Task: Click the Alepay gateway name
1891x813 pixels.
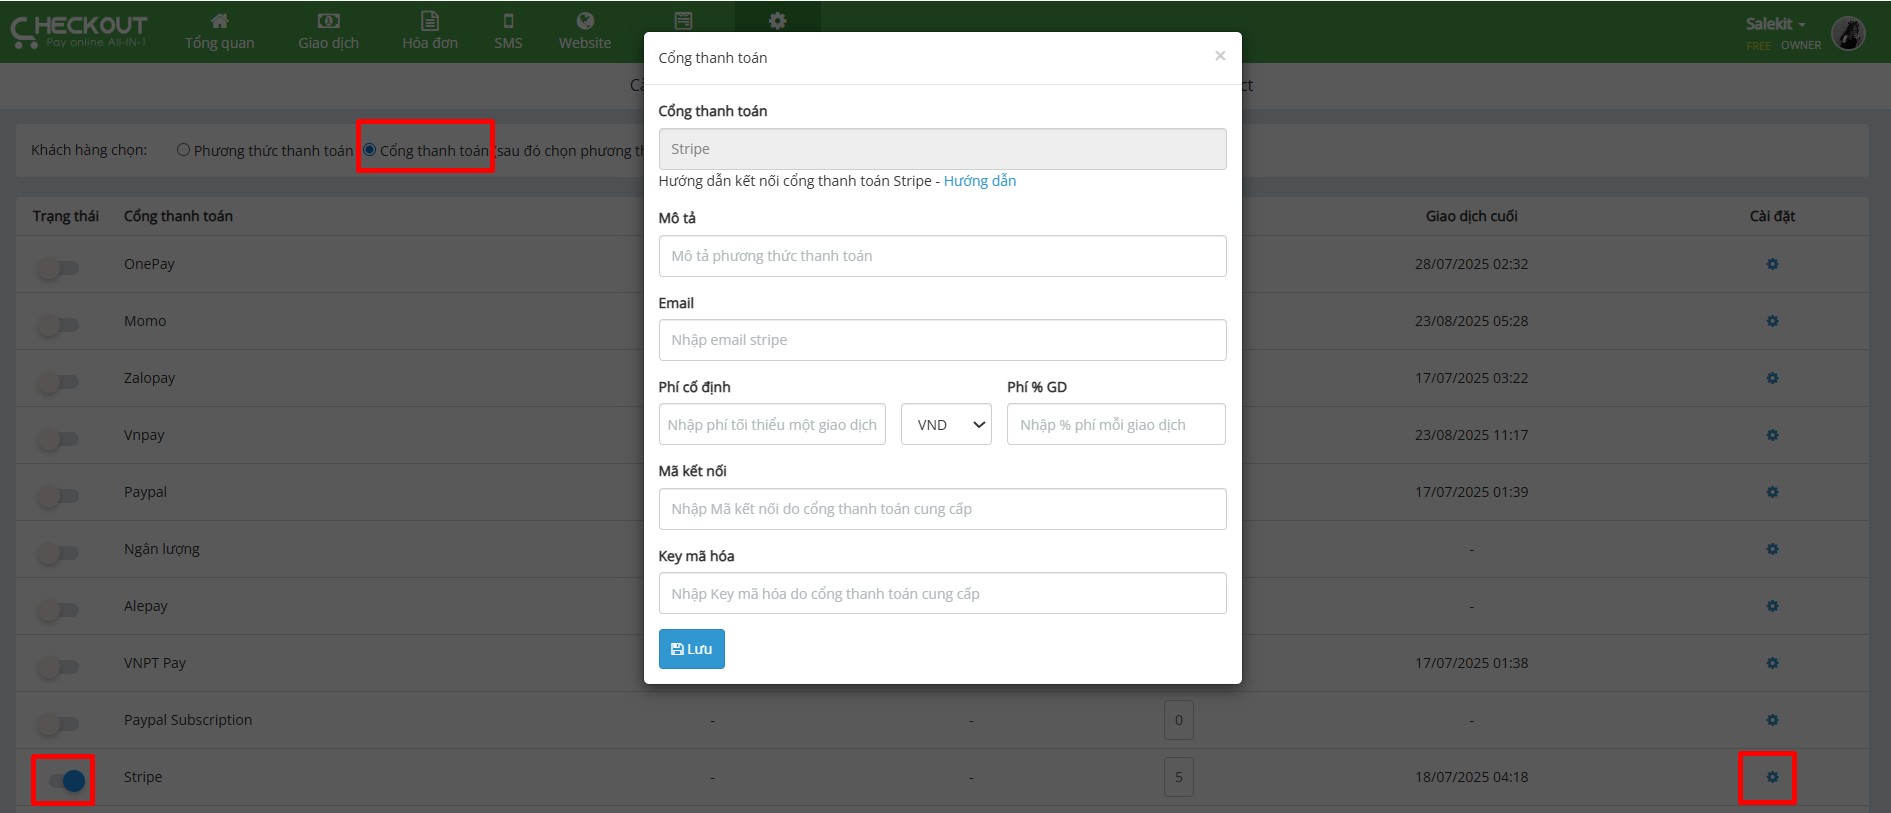Action: [146, 606]
